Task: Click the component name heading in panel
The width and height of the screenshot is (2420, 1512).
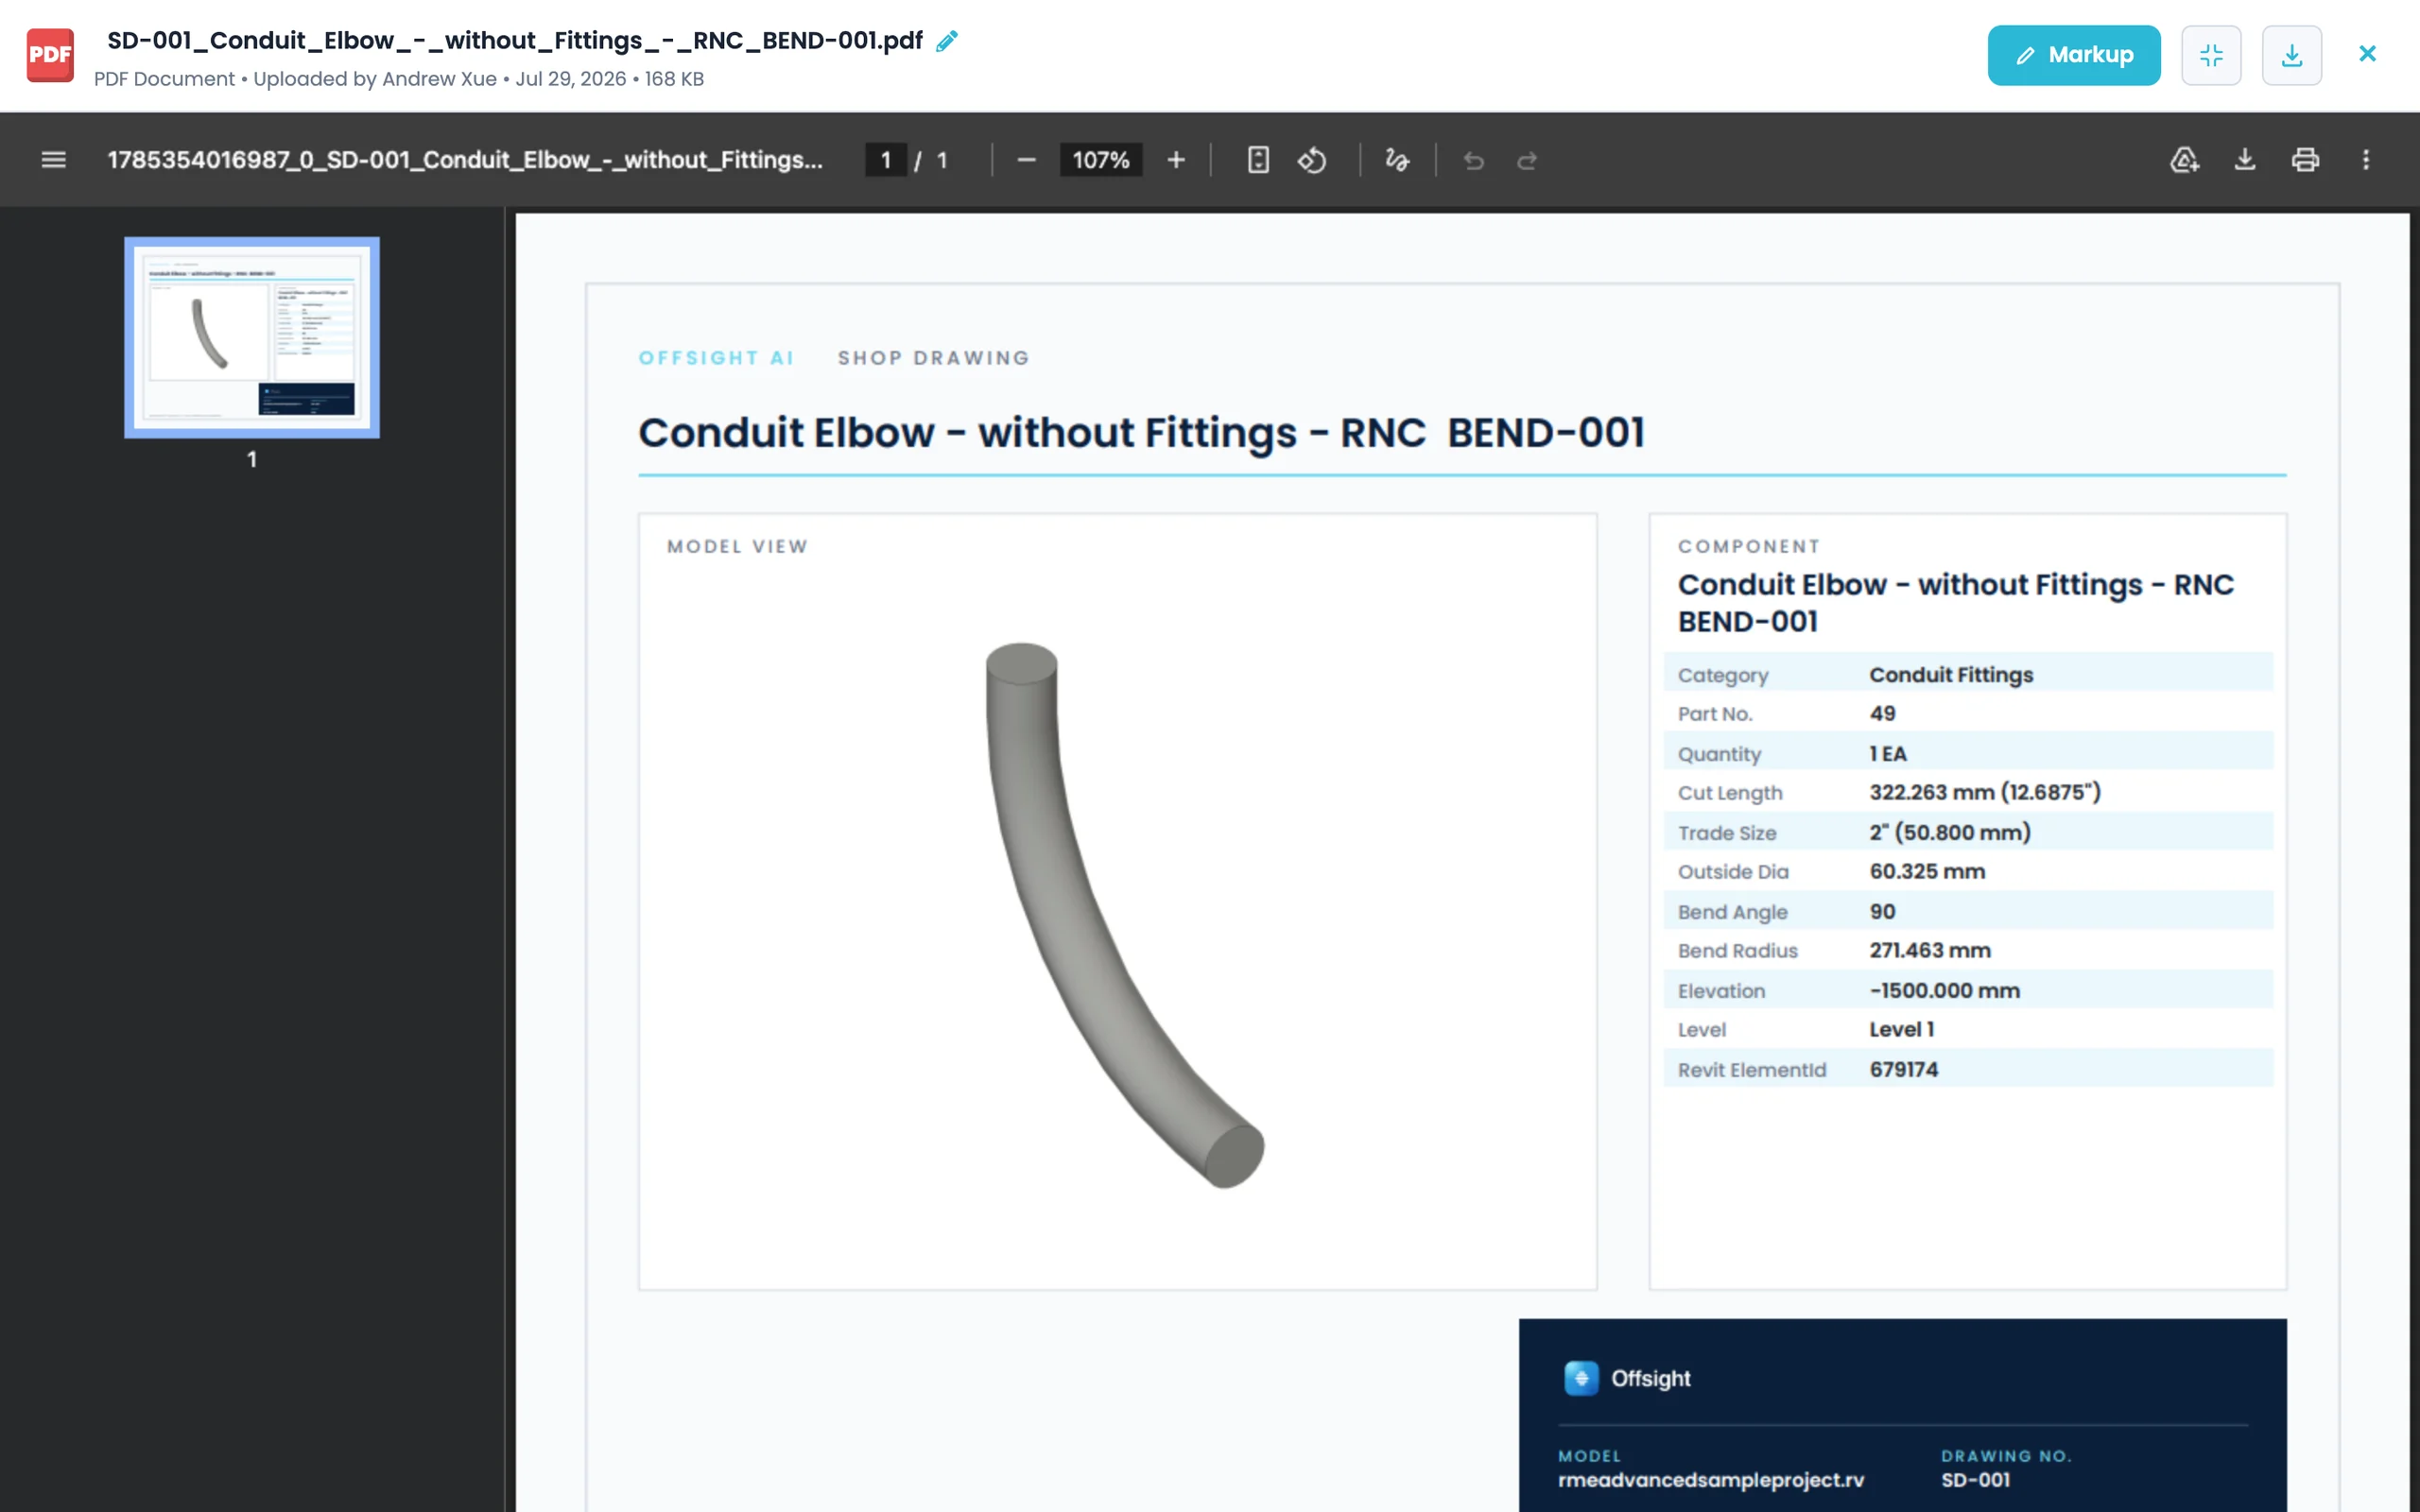Action: [x=1956, y=603]
